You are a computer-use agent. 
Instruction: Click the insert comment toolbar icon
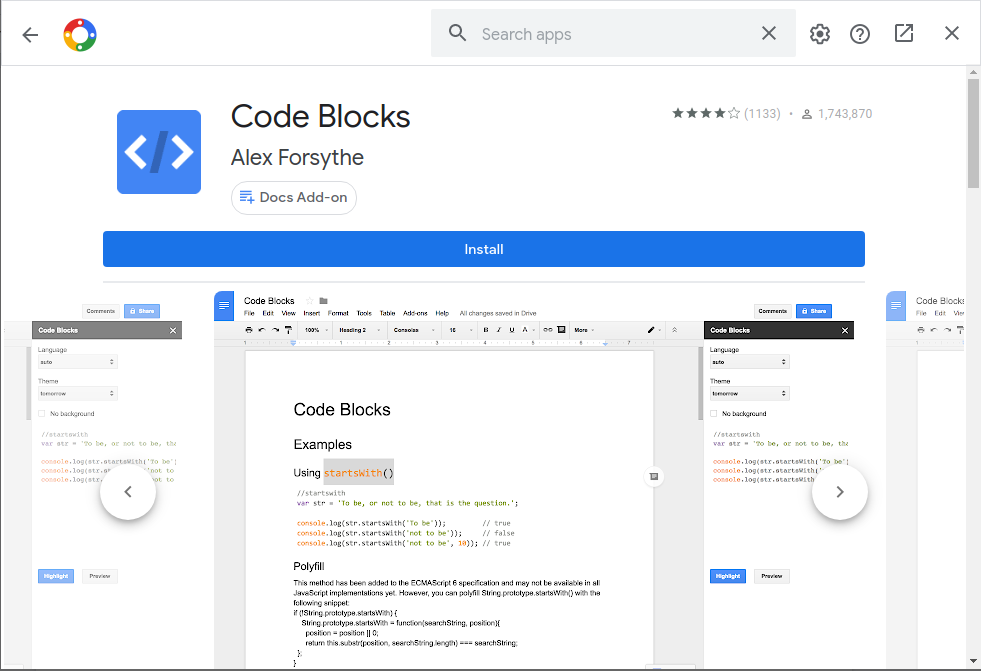(561, 330)
